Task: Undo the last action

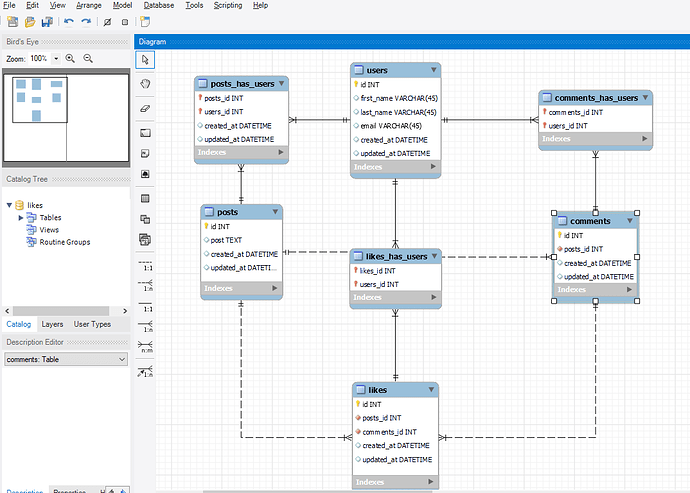Action: (x=69, y=22)
